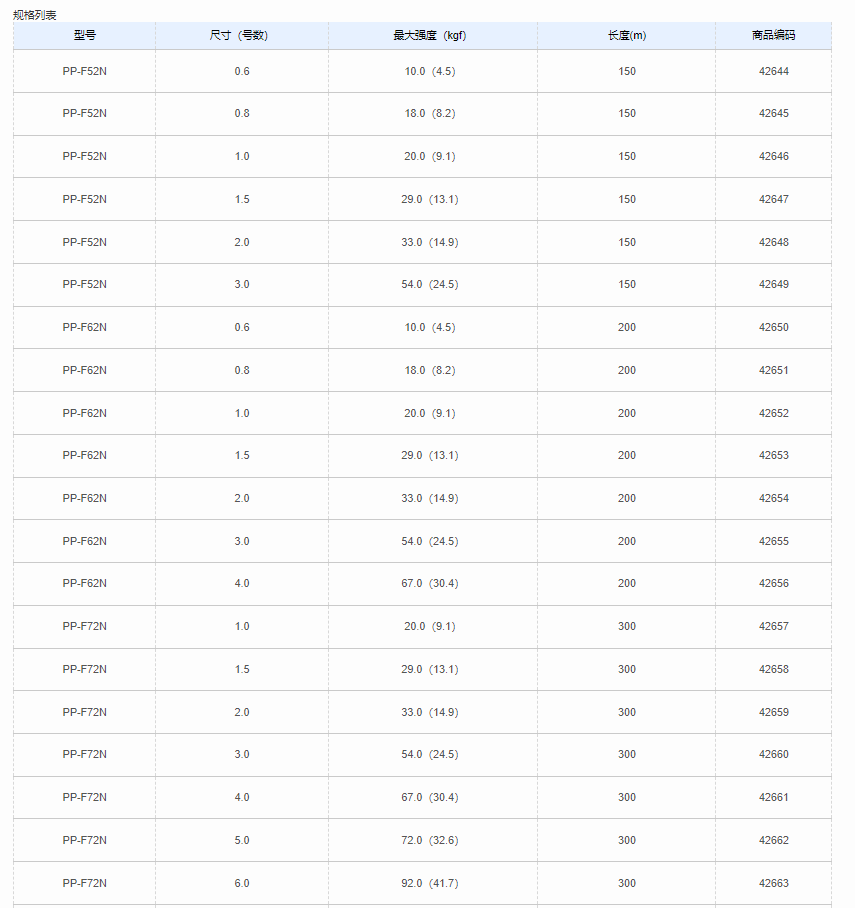Select product code 42649
Screen dimensions: 868x908
(774, 284)
